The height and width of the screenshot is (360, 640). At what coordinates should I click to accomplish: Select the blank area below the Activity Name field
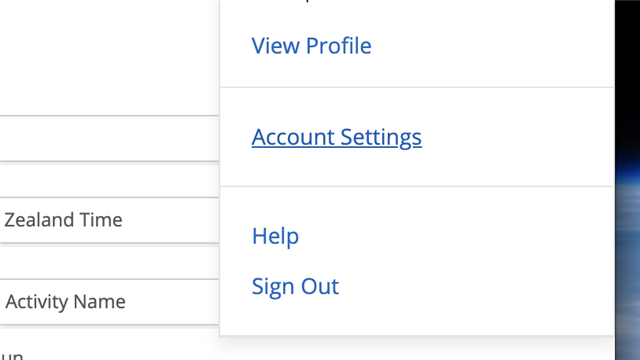click(109, 338)
